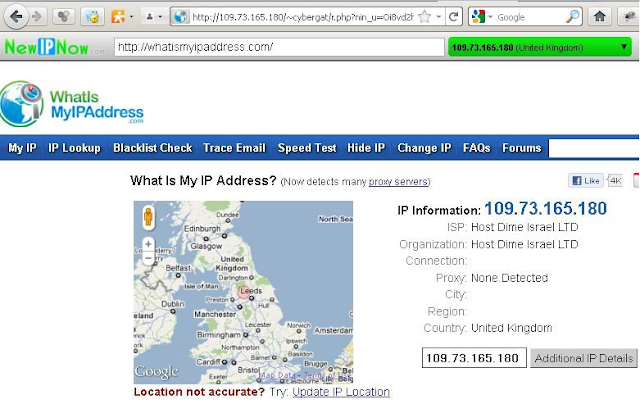Click the site globe icon in URL bar
Image resolution: width=640 pixels, height=404 pixels.
[180, 17]
